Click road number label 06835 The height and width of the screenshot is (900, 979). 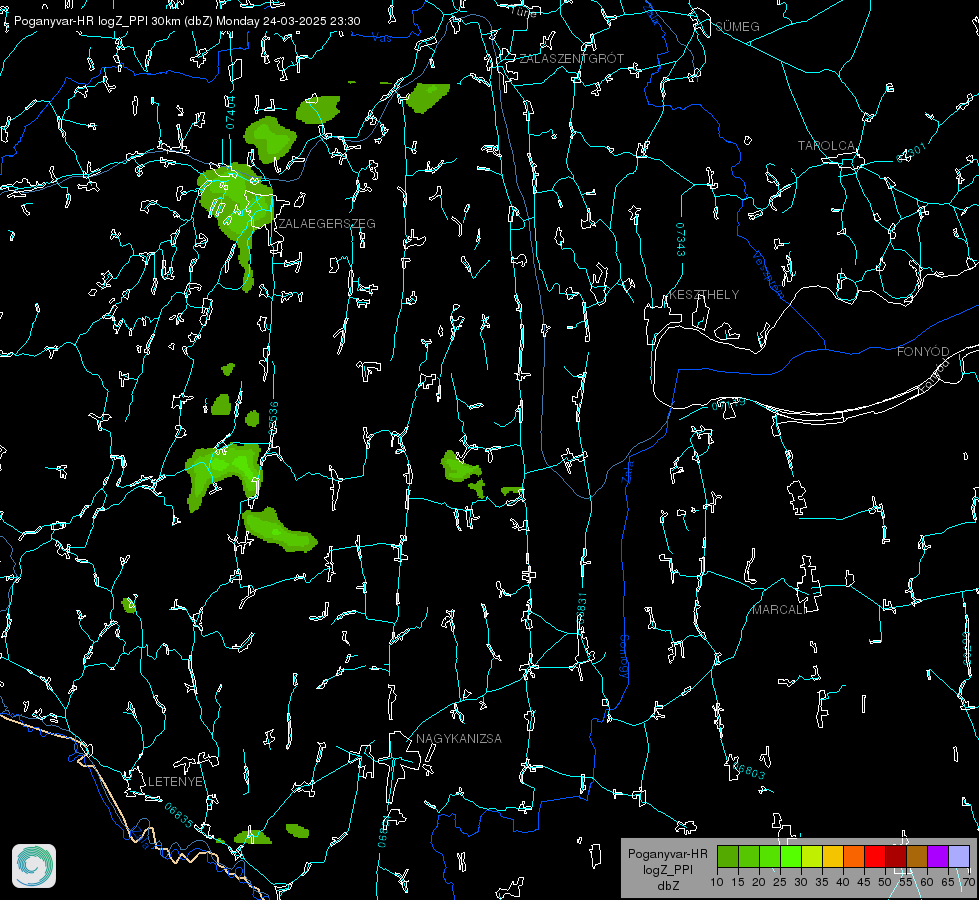179,816
